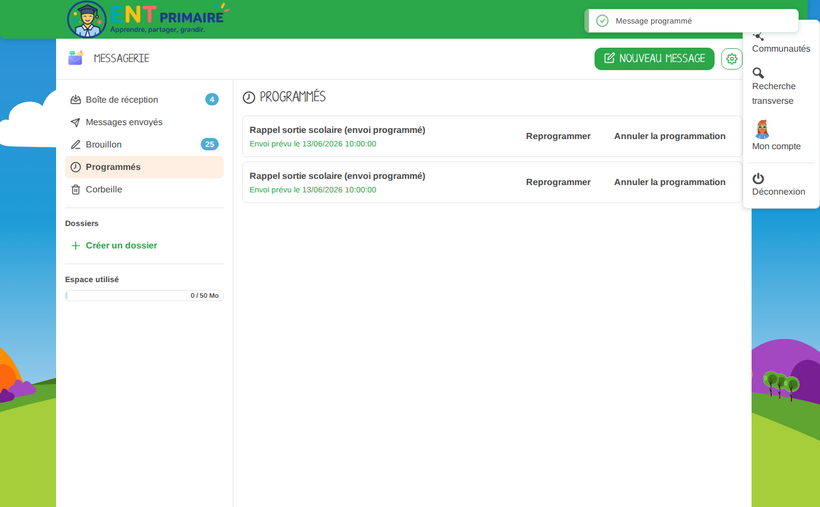Viewport: 820px width, 507px height.
Task: Annuler la programmation of first message
Action: tap(669, 136)
